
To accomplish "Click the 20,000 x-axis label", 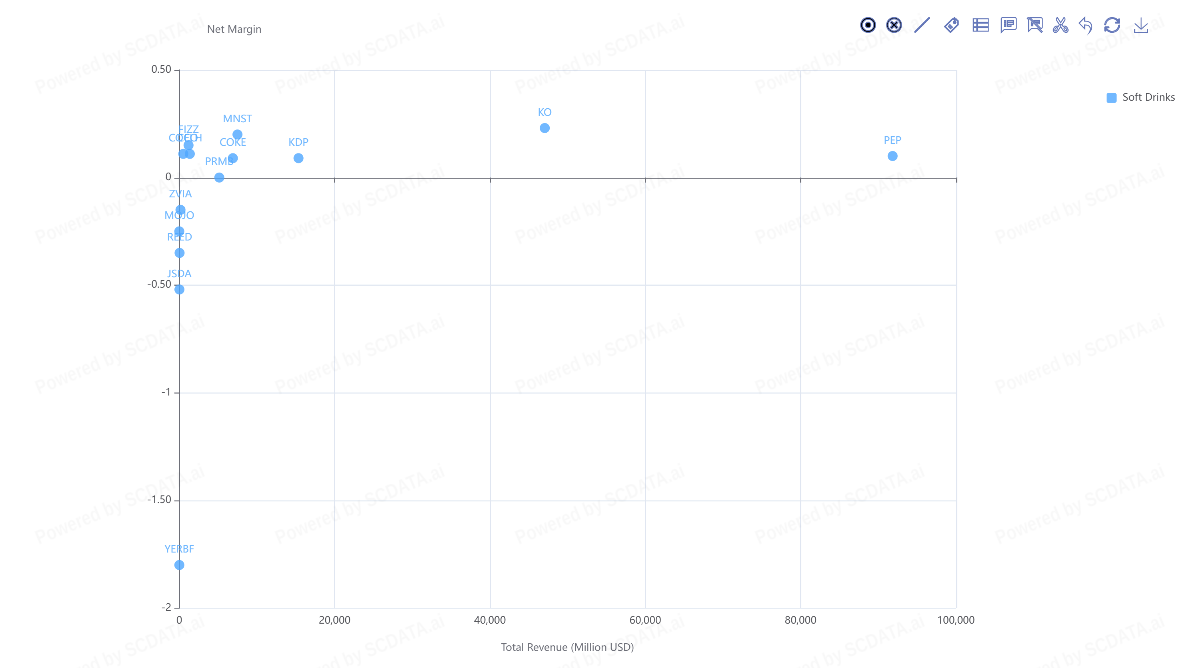I will [x=335, y=620].
